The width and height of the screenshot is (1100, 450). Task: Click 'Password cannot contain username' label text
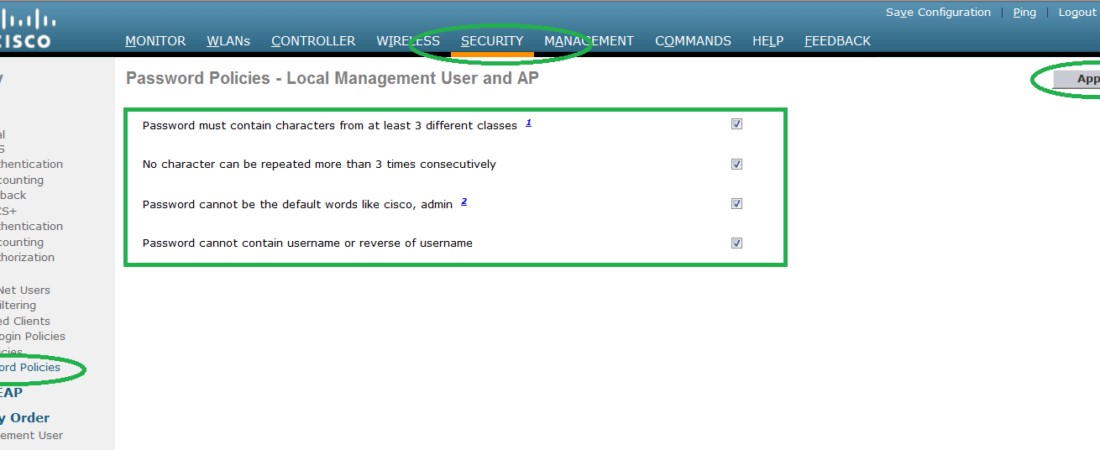click(307, 244)
